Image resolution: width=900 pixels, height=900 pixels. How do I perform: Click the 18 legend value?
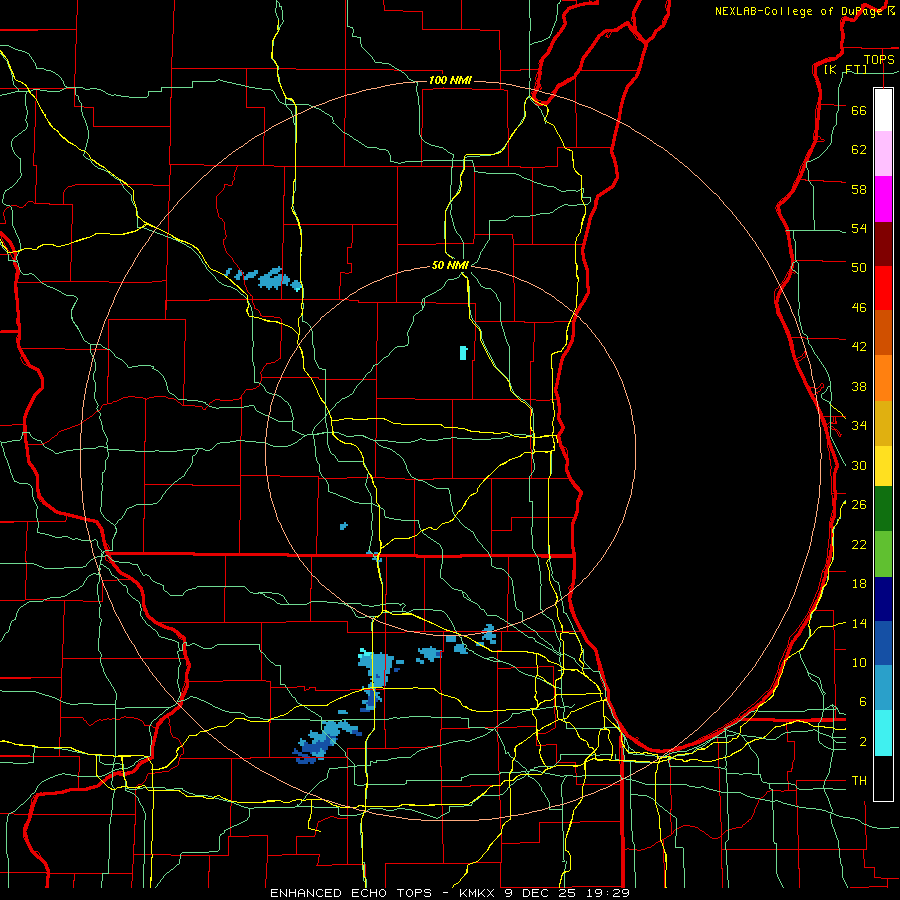[x=859, y=584]
